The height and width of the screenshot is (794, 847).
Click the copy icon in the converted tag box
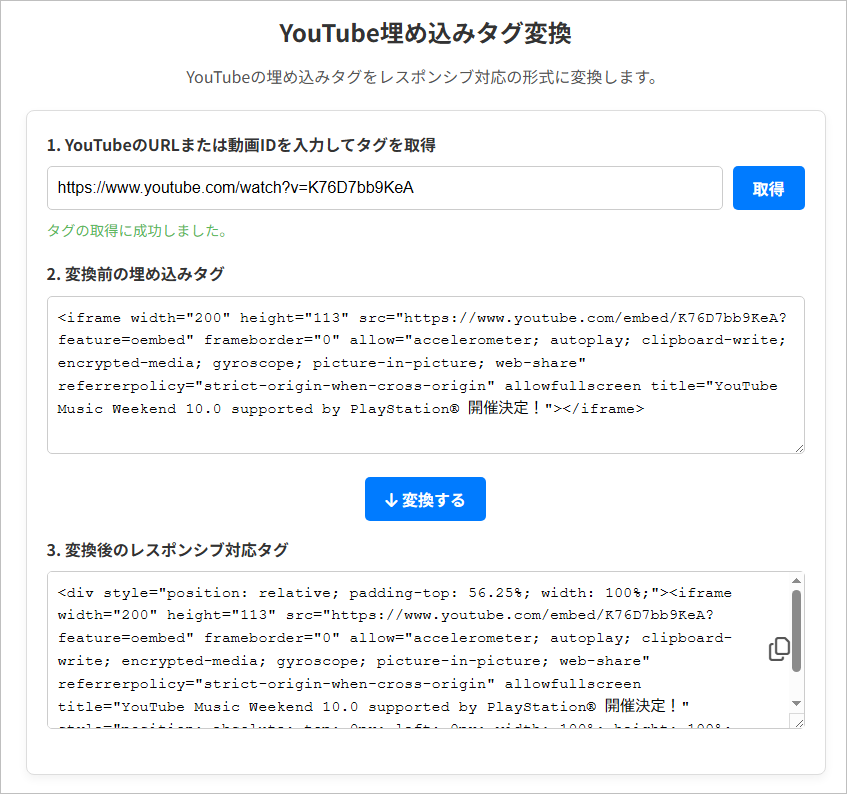click(779, 649)
